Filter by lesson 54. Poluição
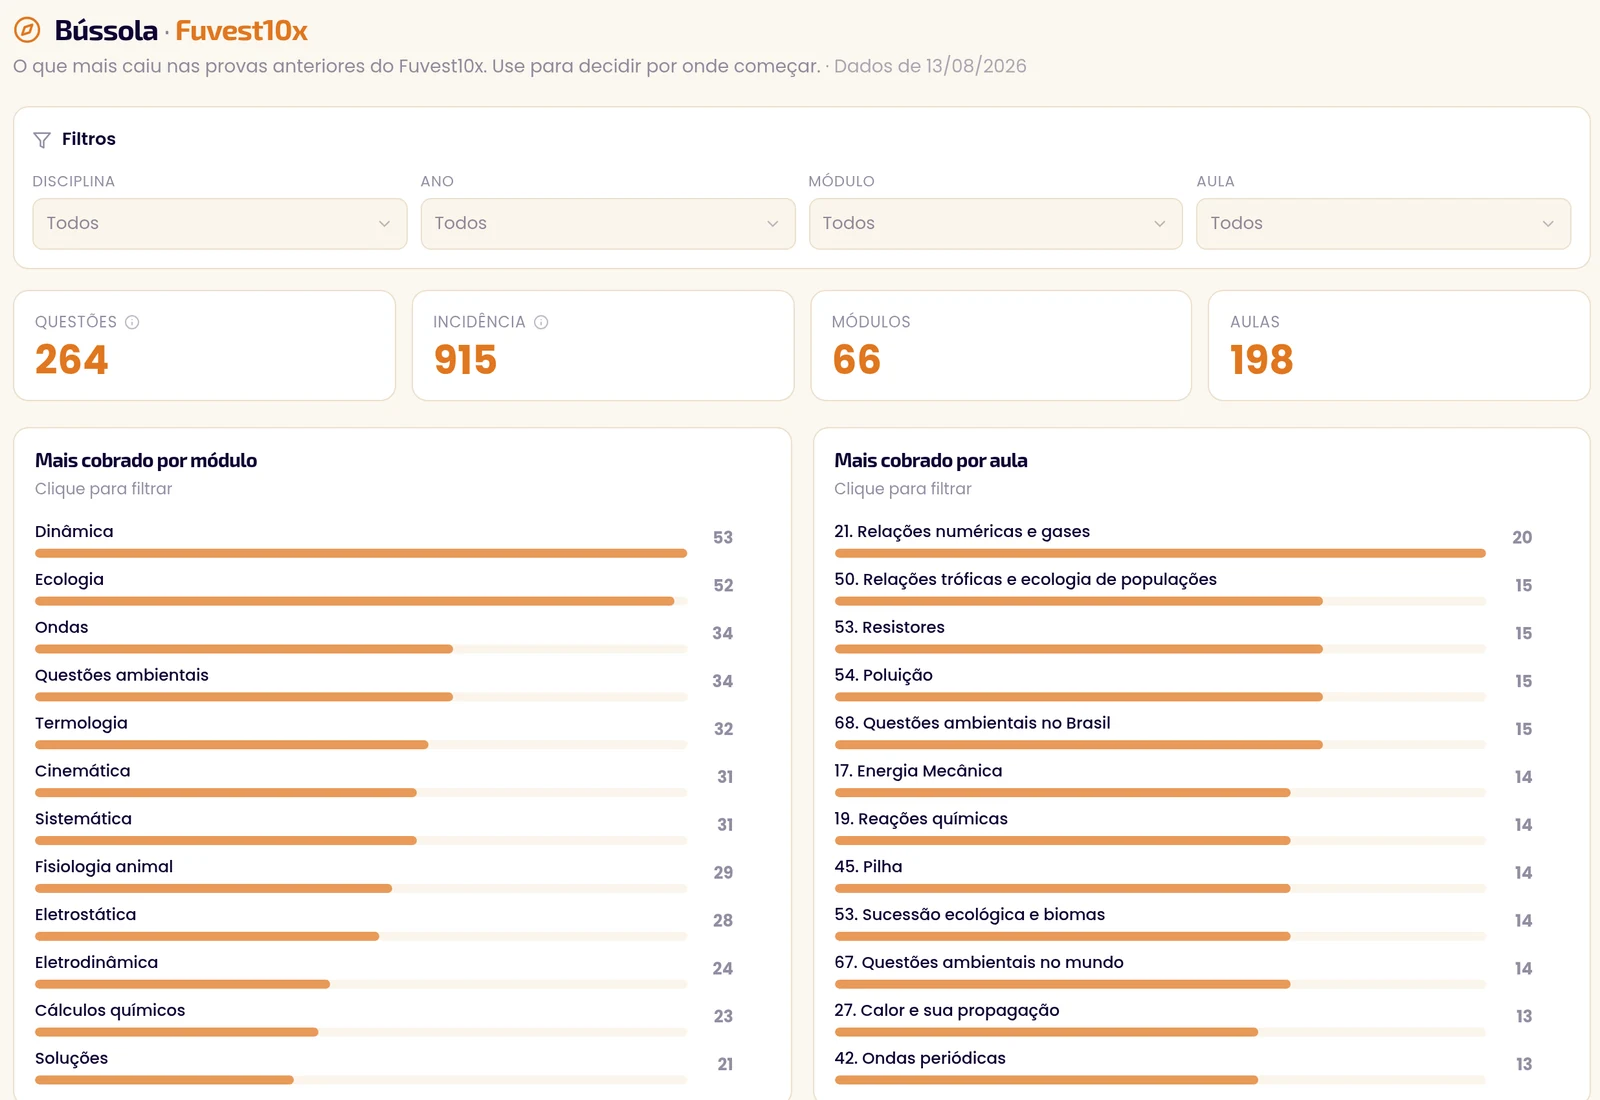 1184,683
